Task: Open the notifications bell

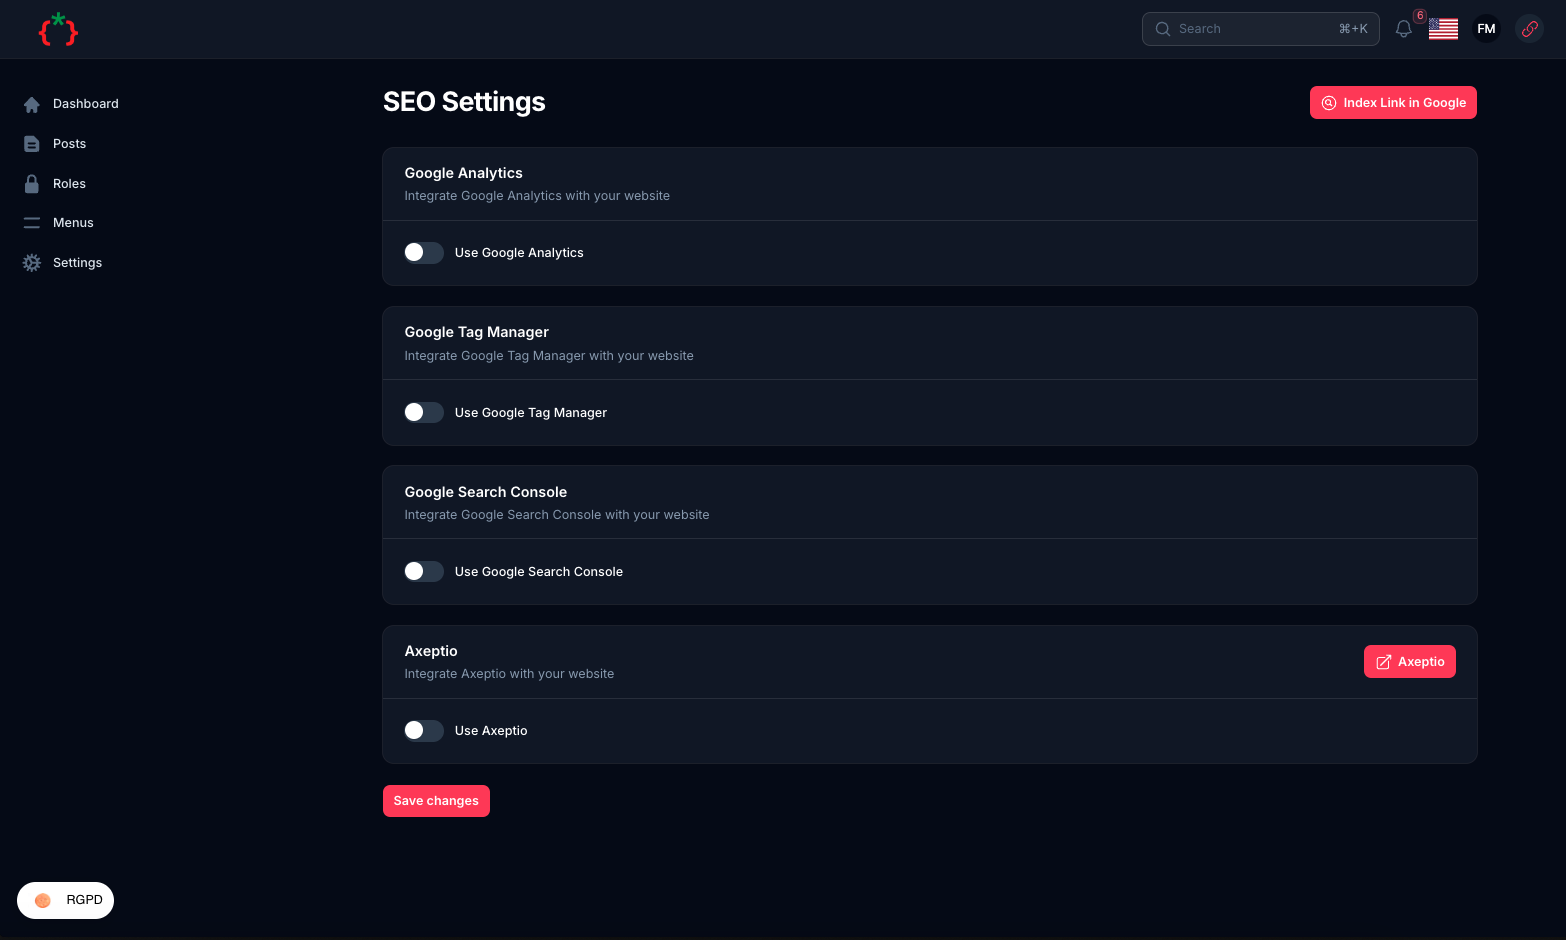Action: click(x=1404, y=29)
